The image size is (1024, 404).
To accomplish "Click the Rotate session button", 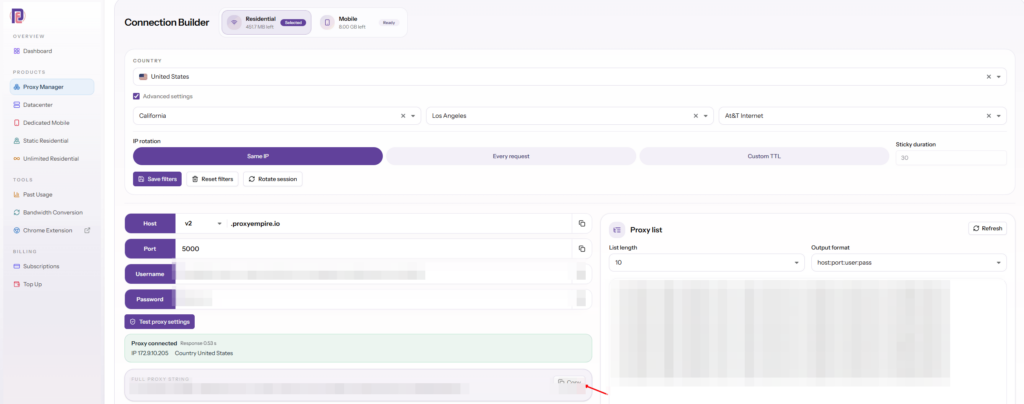I will coord(273,179).
